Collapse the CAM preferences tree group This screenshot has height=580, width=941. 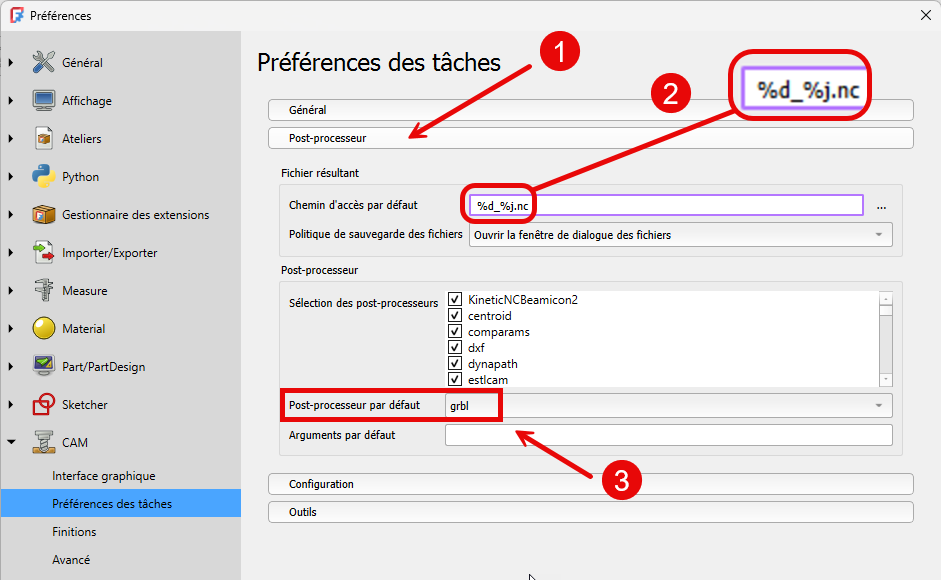point(11,442)
